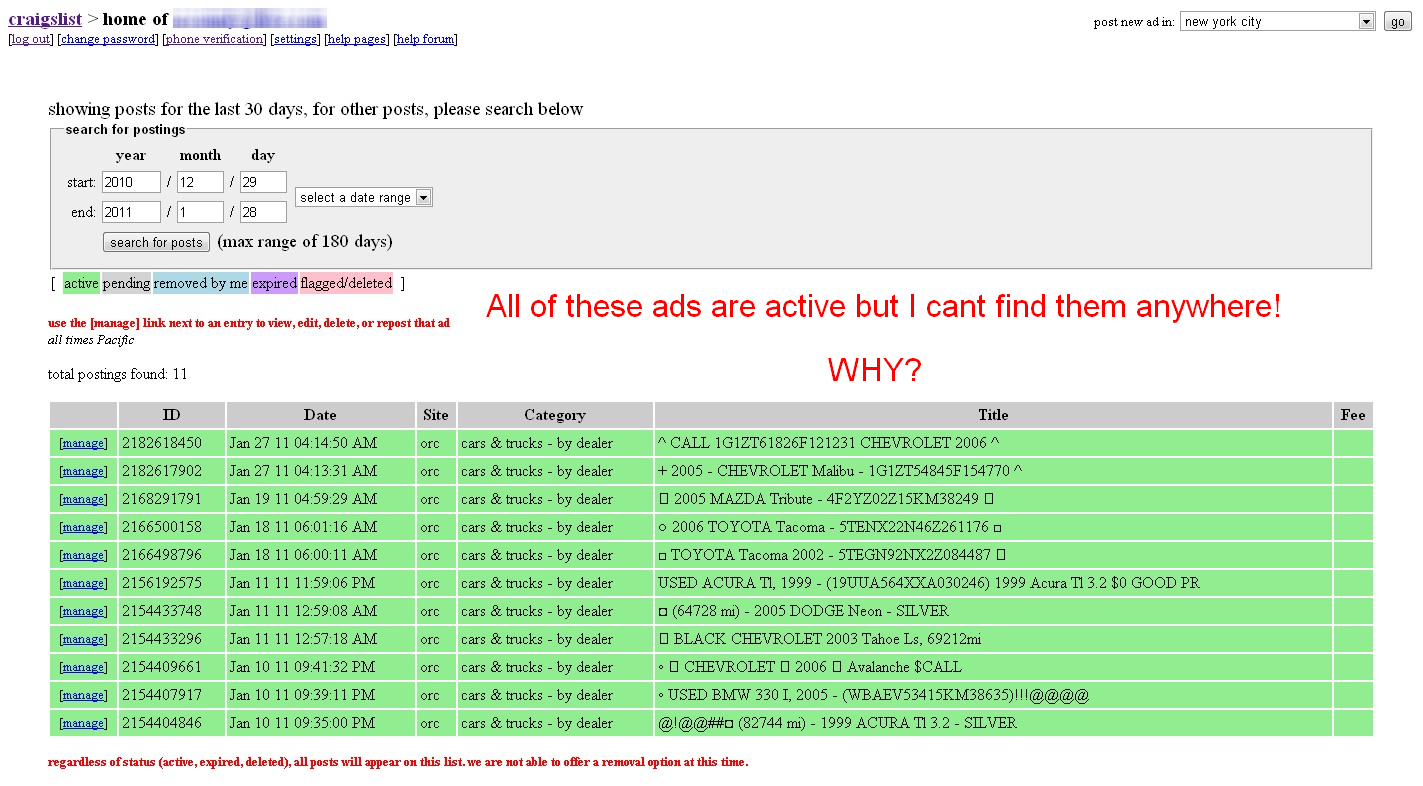Click the Title column header
The image size is (1423, 786).
coord(993,415)
